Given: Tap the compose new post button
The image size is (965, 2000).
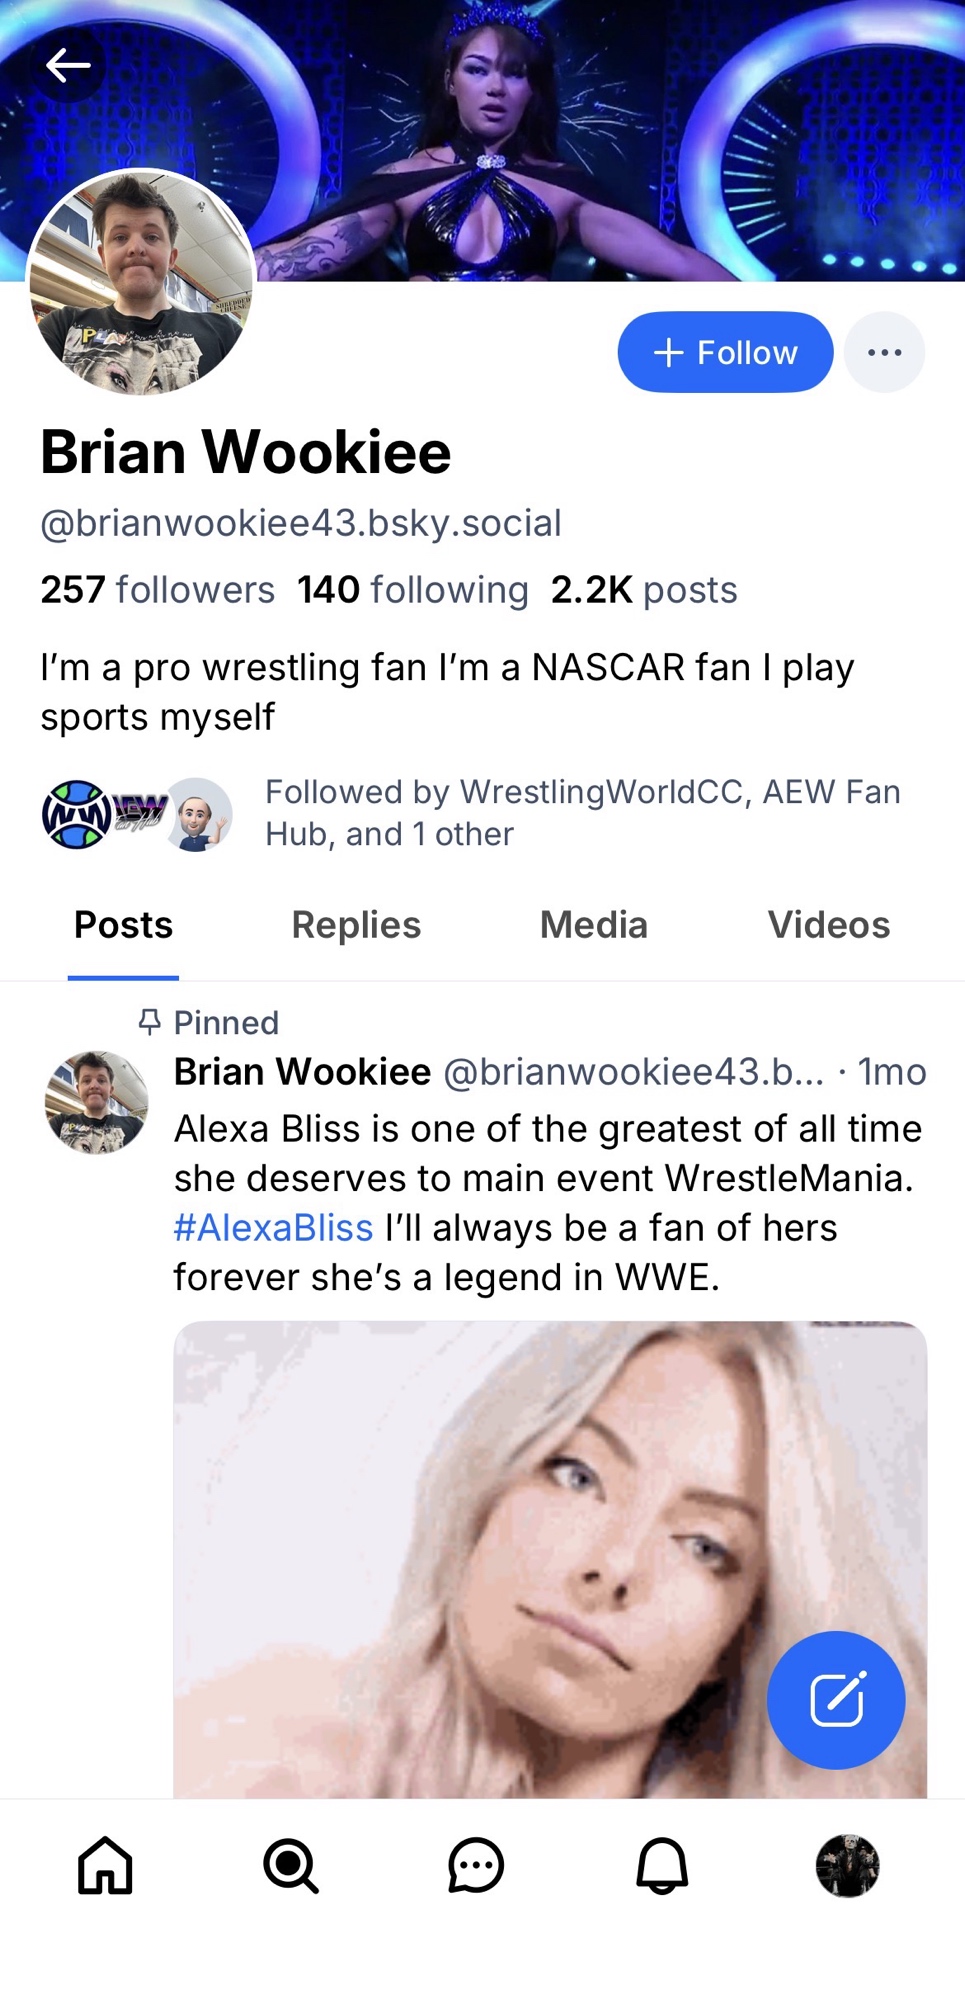Looking at the screenshot, I should [836, 1699].
